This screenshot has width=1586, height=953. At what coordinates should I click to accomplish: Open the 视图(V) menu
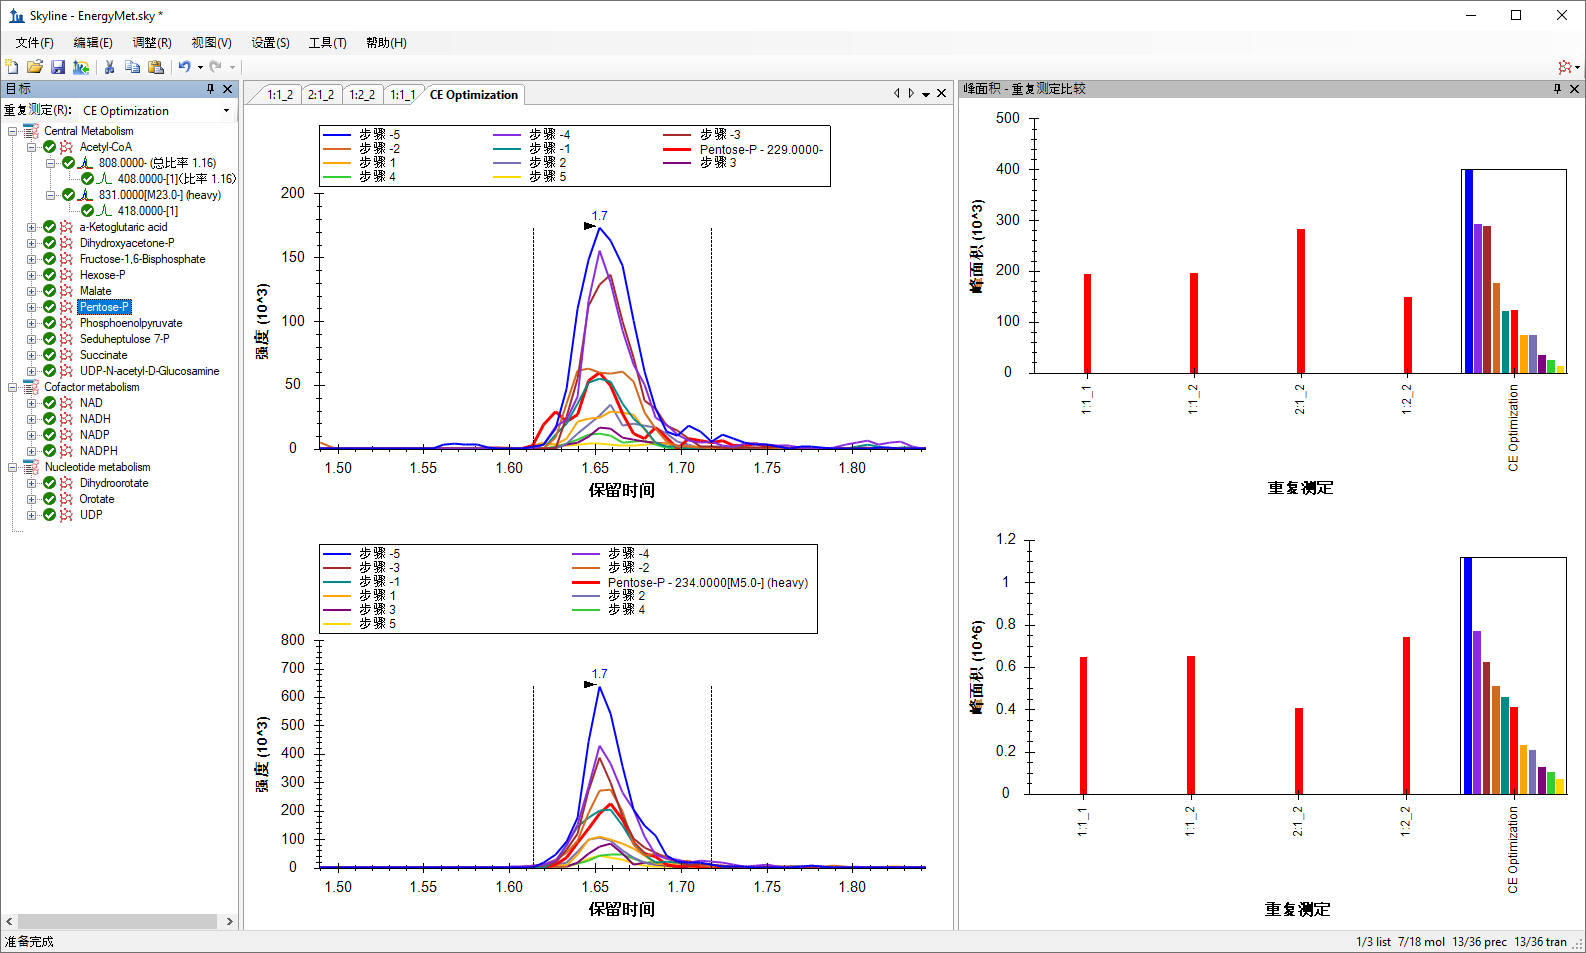tap(211, 43)
